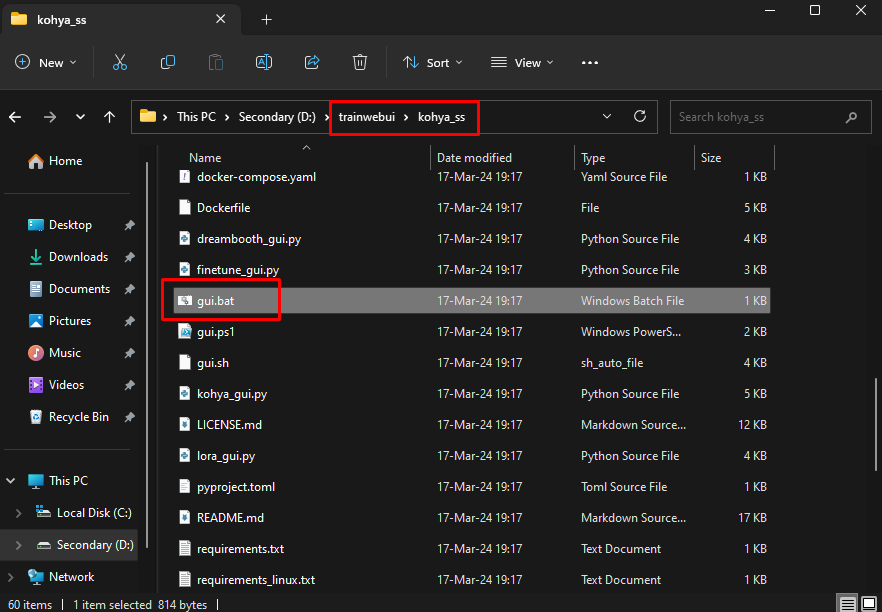This screenshot has height=612, width=882.
Task: Open a new File Explorer tab
Action: point(267,19)
